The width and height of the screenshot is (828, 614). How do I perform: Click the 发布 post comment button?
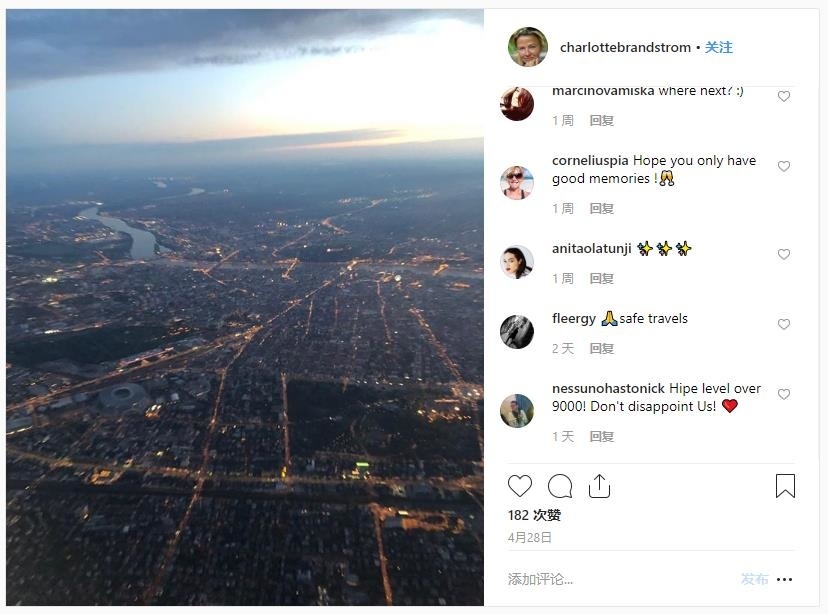point(754,579)
